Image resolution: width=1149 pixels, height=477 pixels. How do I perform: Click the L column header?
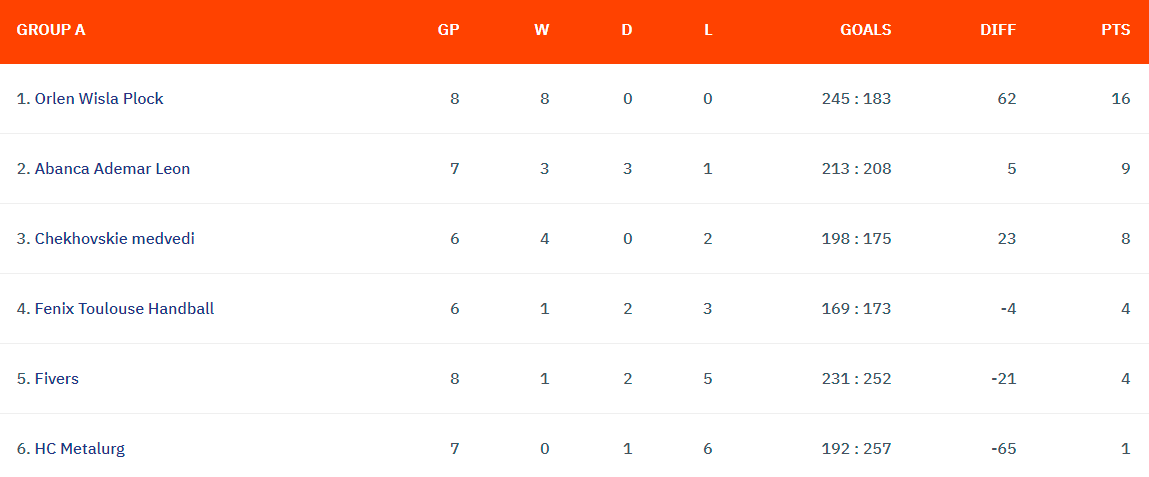708,30
